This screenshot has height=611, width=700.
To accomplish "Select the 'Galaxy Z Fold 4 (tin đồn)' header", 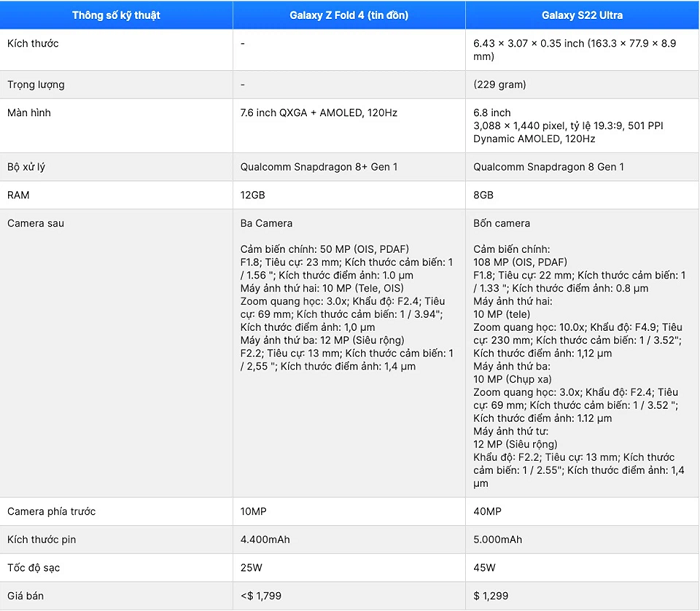I will 349,15.
